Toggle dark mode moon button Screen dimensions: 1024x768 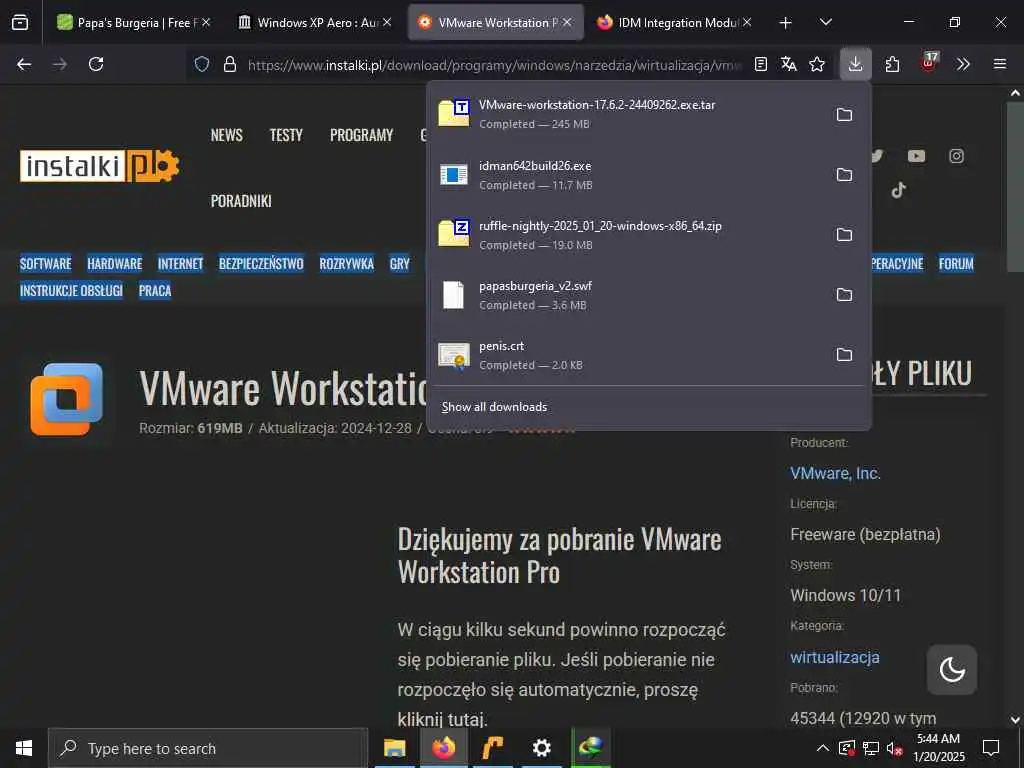[952, 669]
